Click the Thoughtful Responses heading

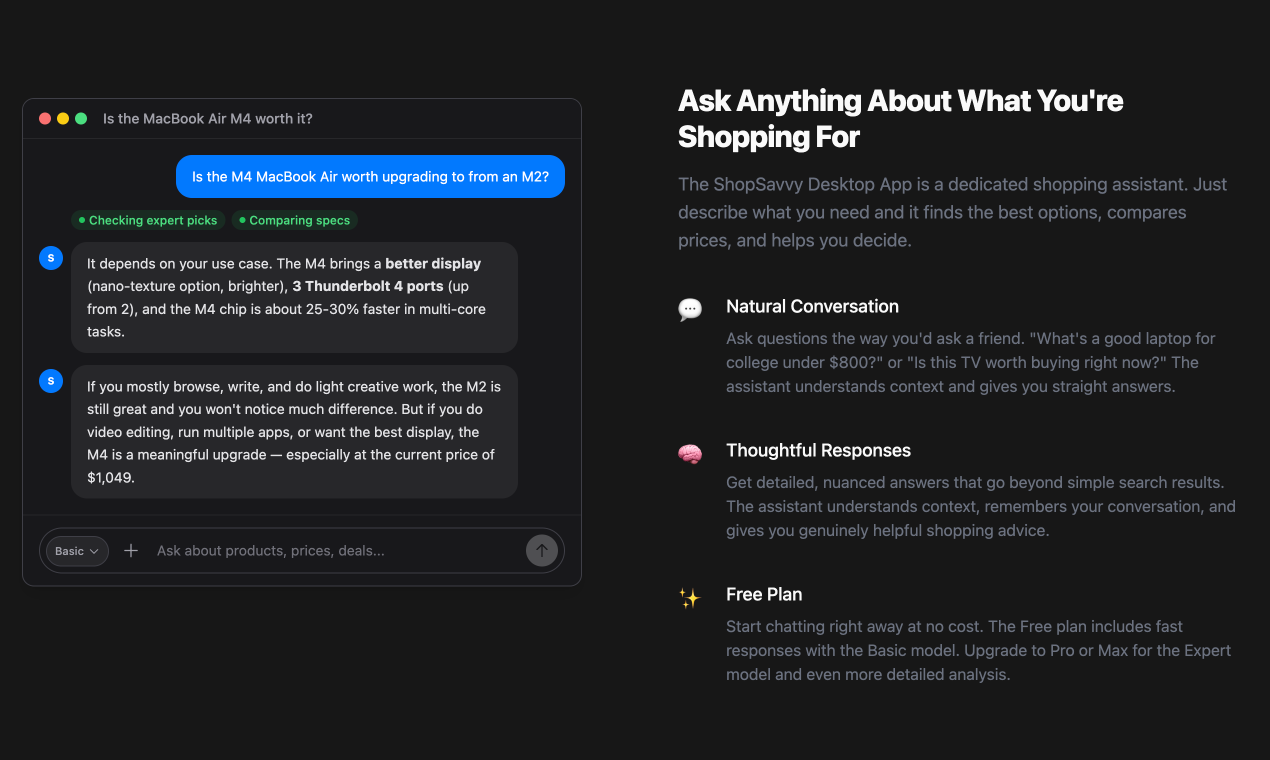pyautogui.click(x=818, y=450)
